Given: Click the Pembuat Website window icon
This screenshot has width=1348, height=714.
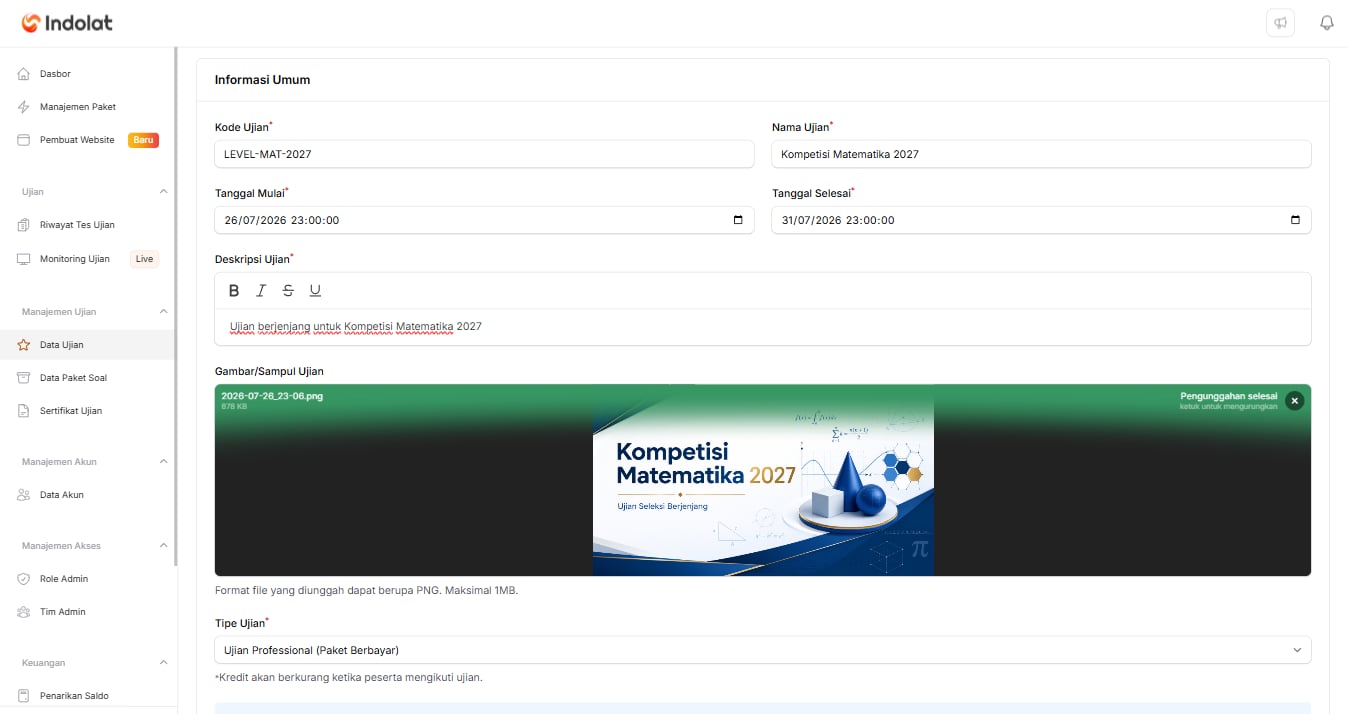Looking at the screenshot, I should coord(24,140).
